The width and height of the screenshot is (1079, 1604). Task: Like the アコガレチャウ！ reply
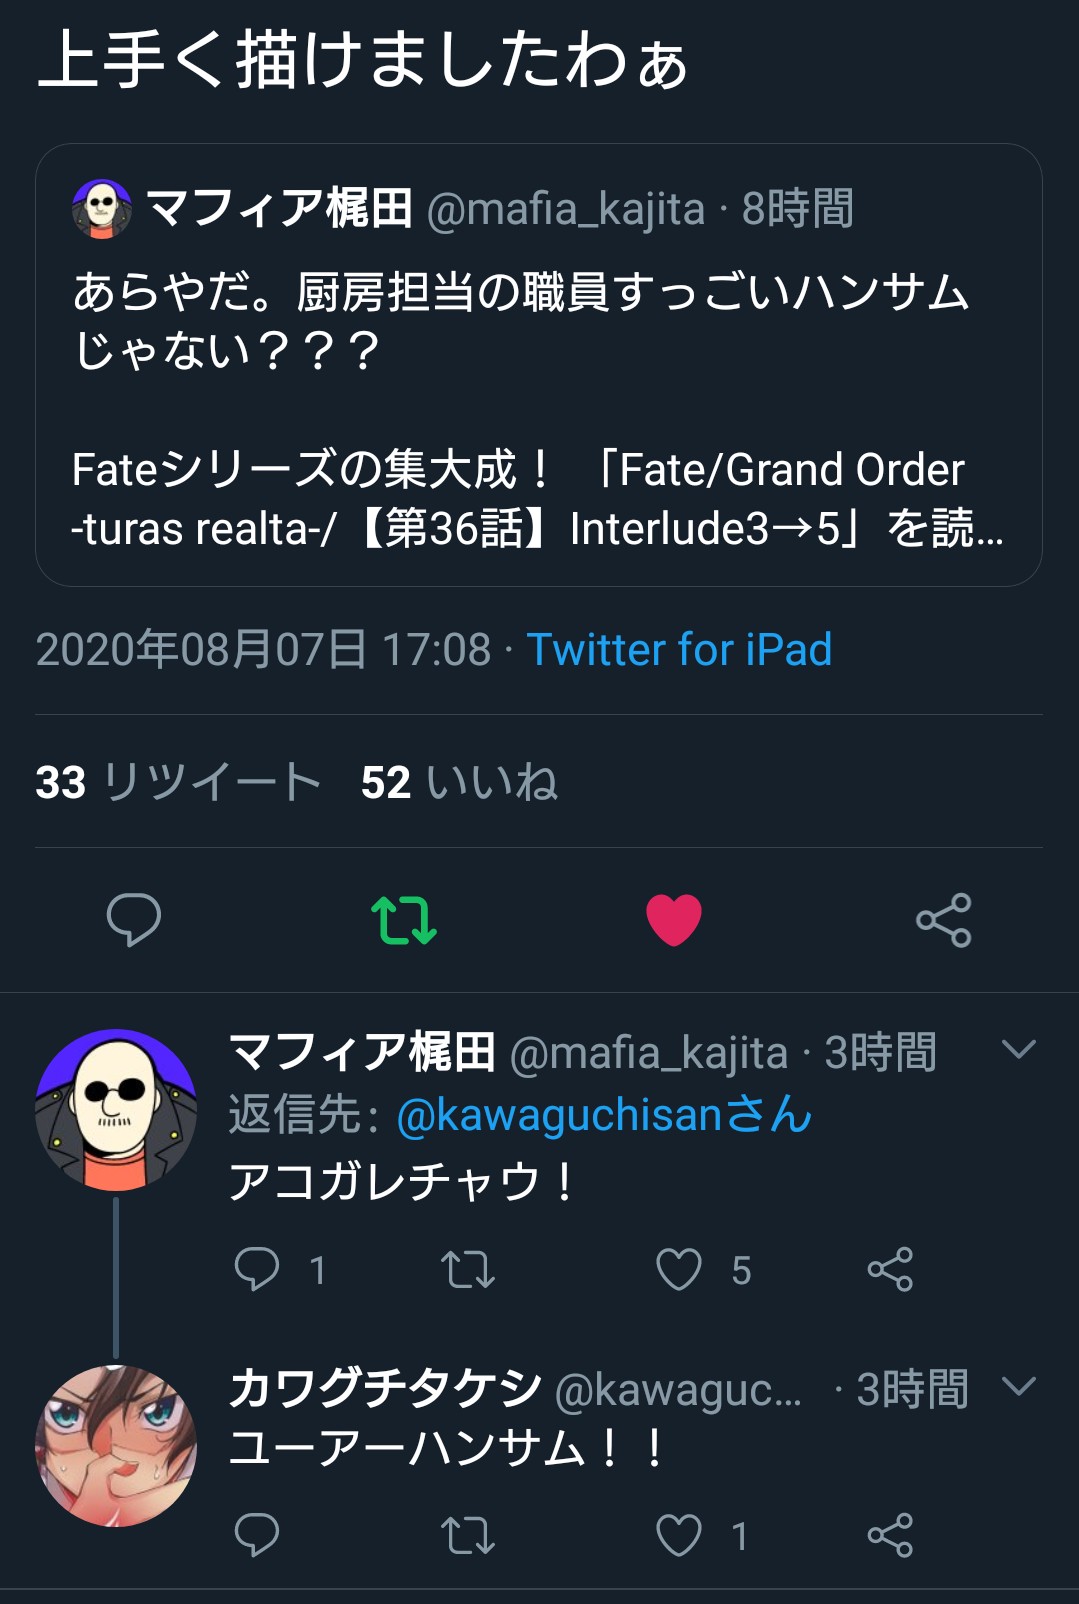click(679, 1269)
